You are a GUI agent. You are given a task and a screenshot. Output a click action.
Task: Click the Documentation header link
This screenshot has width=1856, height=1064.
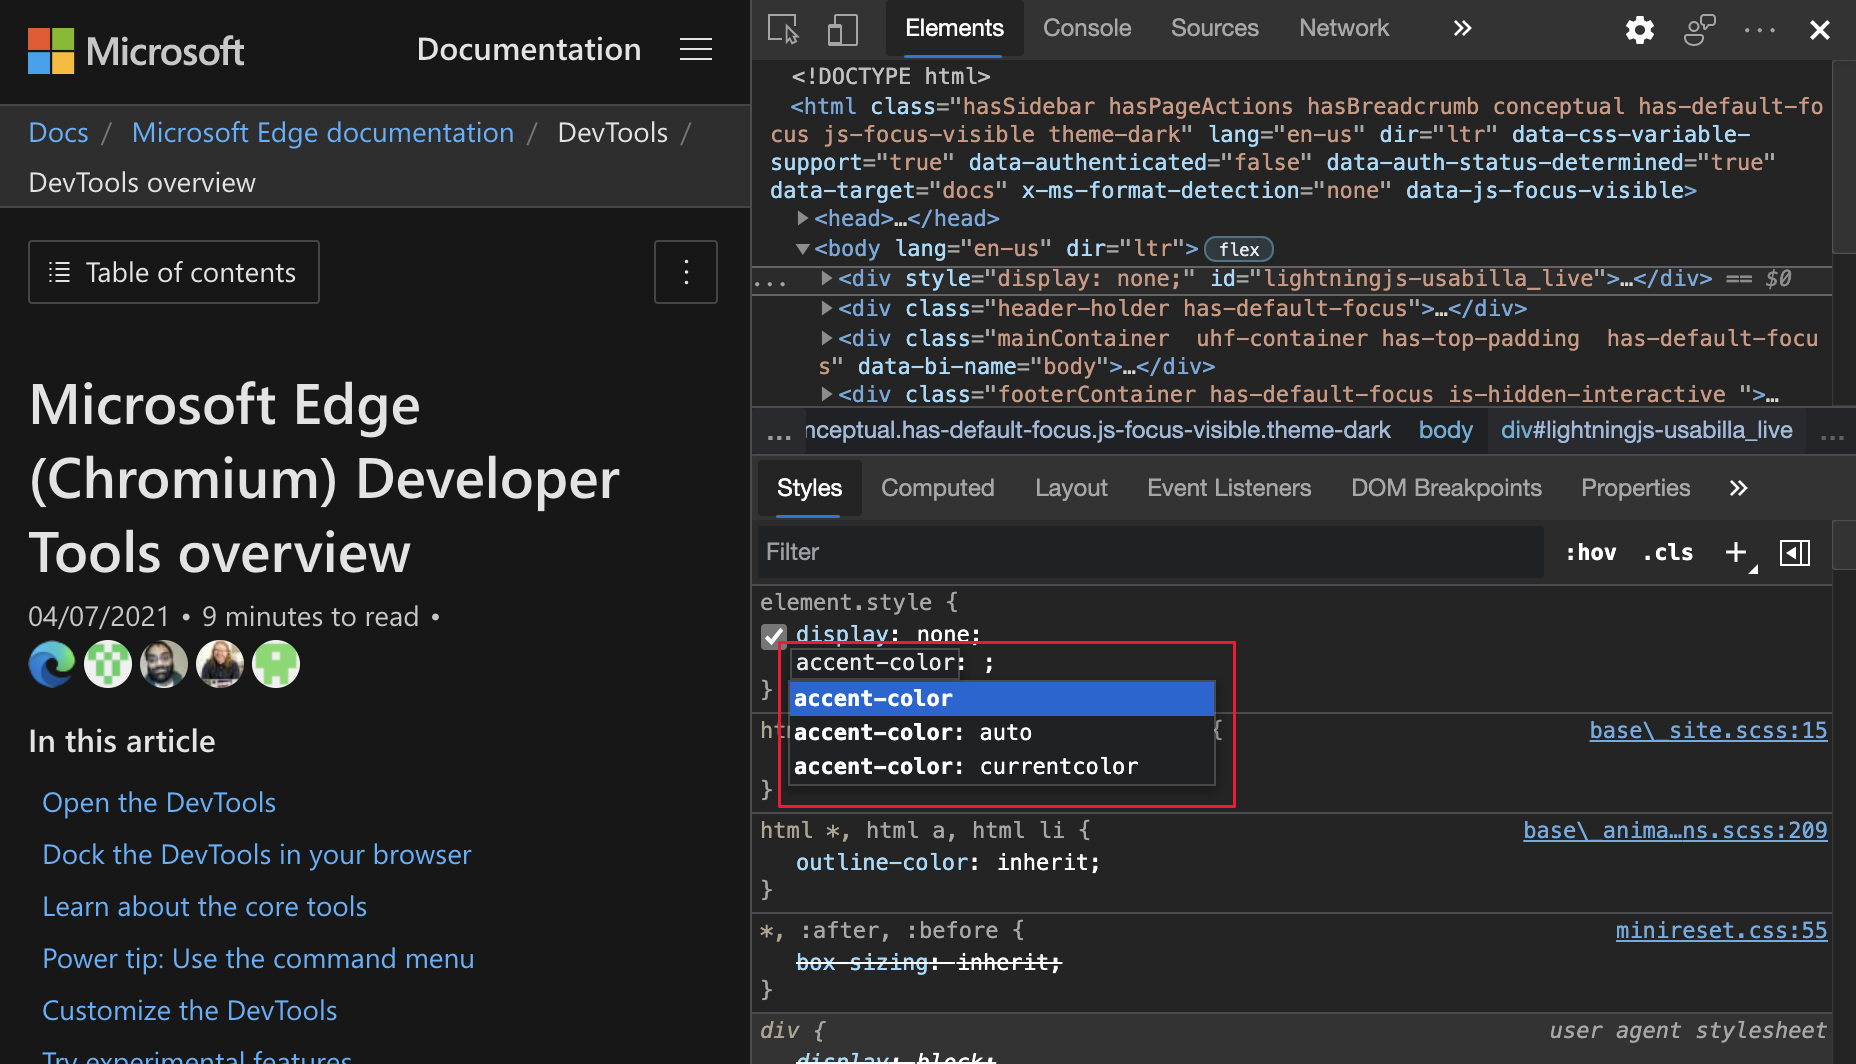tap(529, 49)
